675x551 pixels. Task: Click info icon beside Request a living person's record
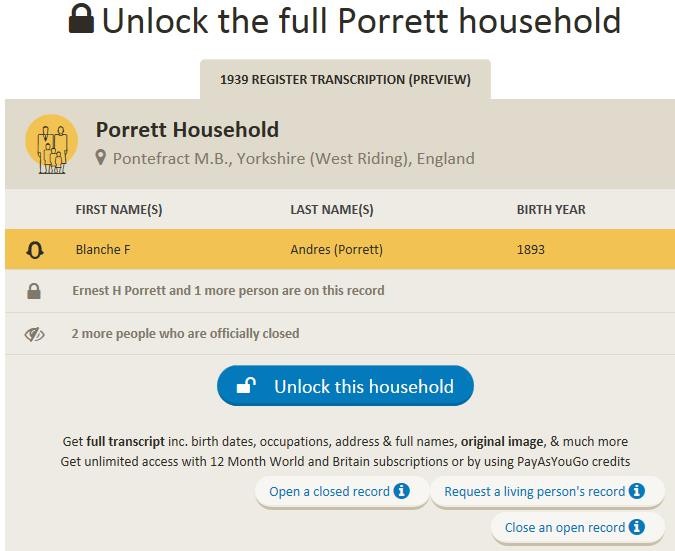tap(637, 491)
